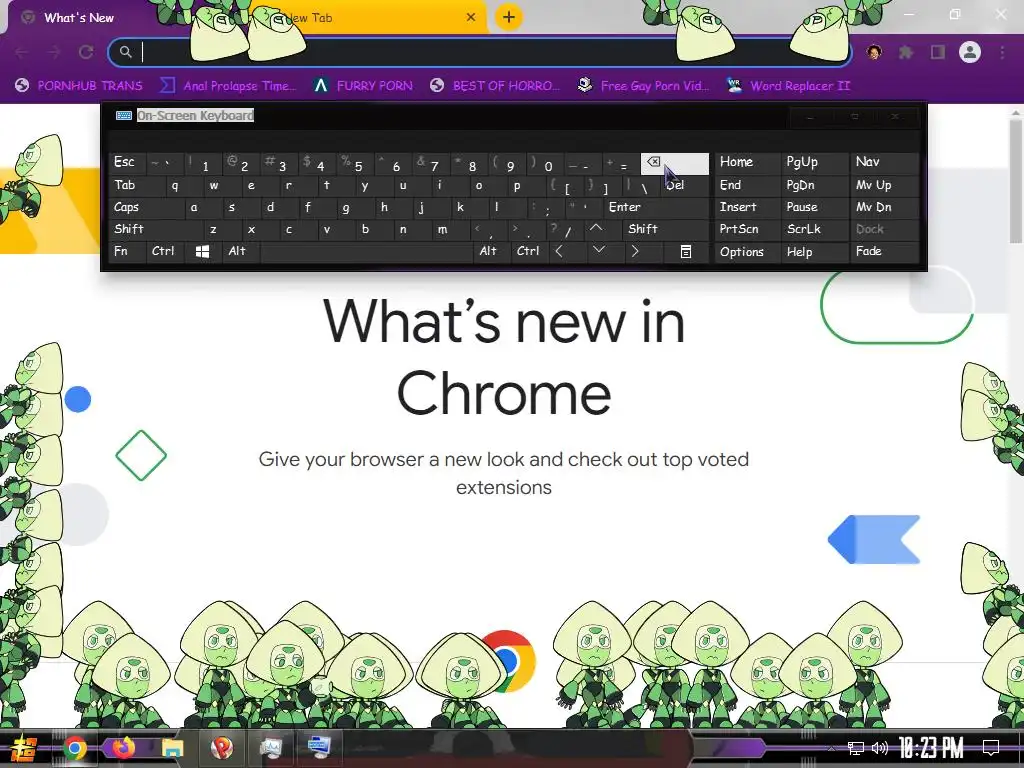Click the context menu key icon
This screenshot has height=768, width=1024.
point(686,251)
